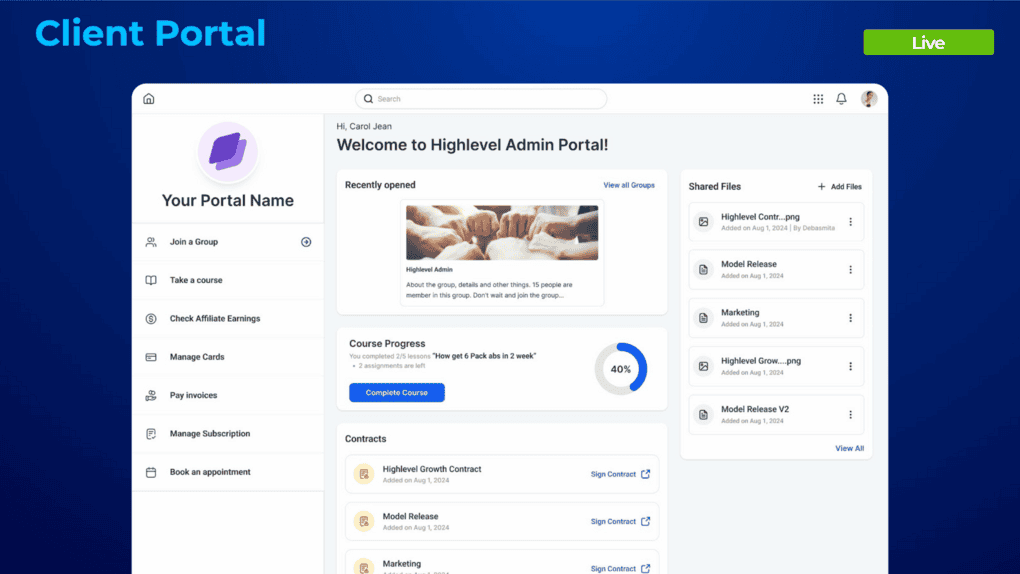Click the contract icon for Highlevel Growth Contract
This screenshot has width=1020, height=574.
pos(364,474)
